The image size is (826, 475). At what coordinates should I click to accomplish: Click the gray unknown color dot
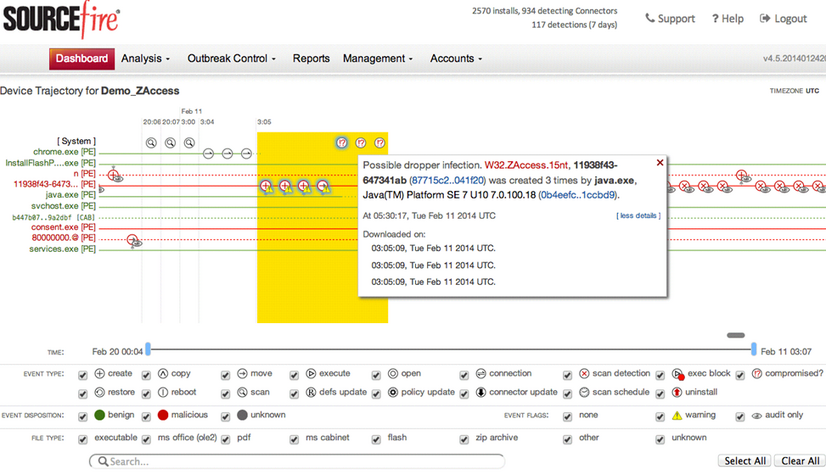tap(242, 415)
